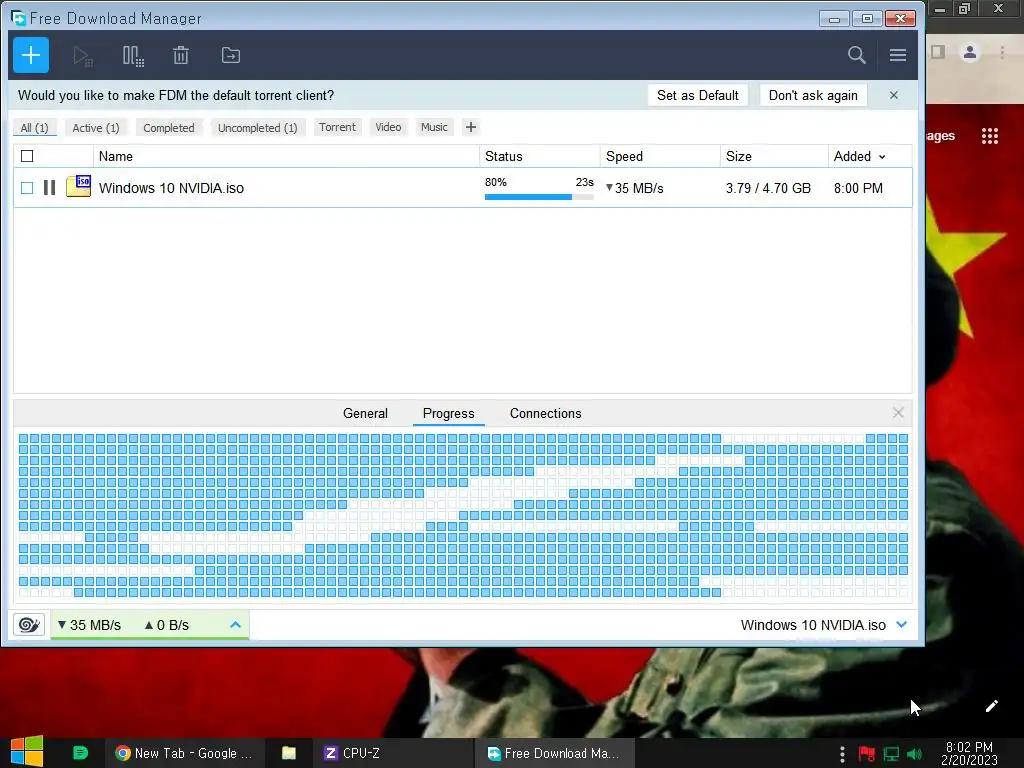The width and height of the screenshot is (1024, 768).
Task: Click the start downloads toolbar icon
Action: pyautogui.click(x=82, y=56)
